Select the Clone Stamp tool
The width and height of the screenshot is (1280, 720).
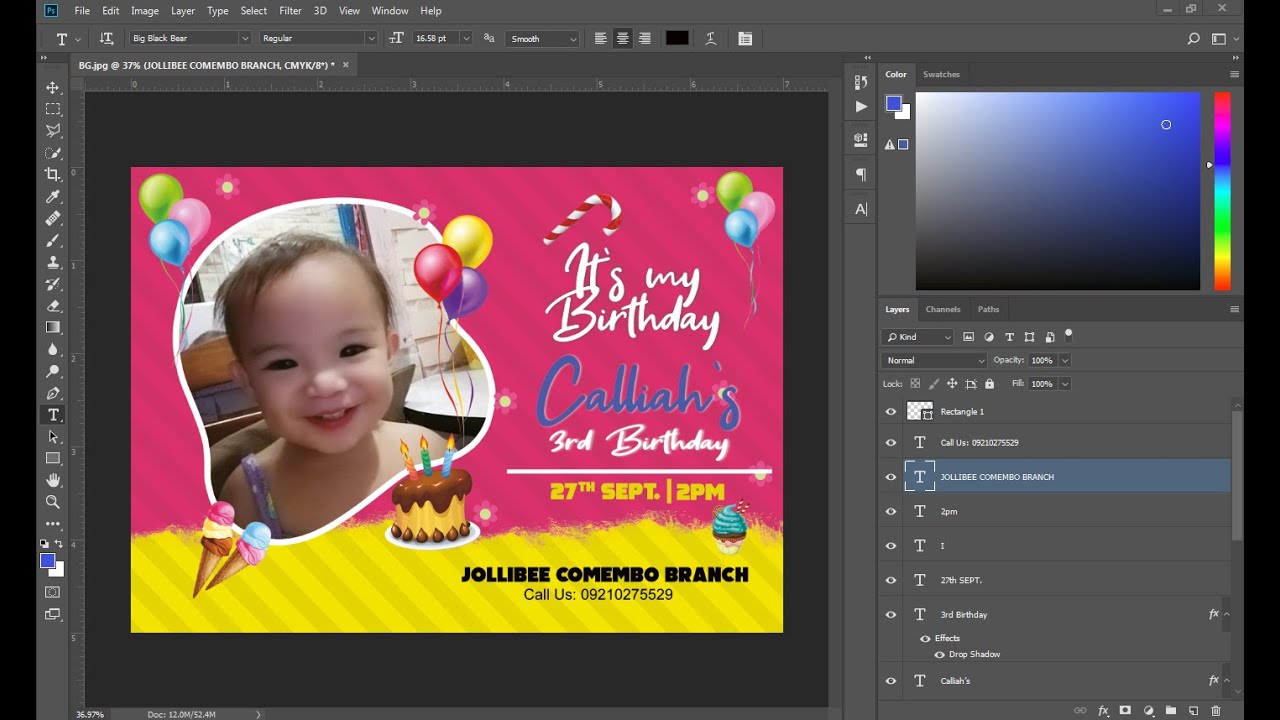53,262
